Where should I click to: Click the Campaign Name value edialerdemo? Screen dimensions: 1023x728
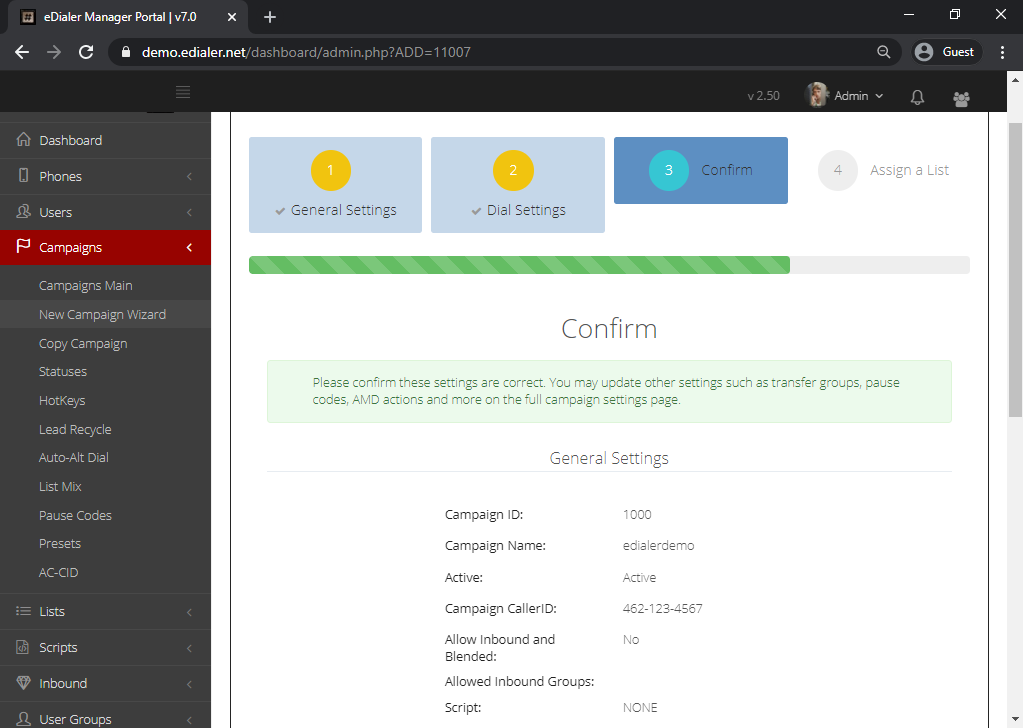658,545
